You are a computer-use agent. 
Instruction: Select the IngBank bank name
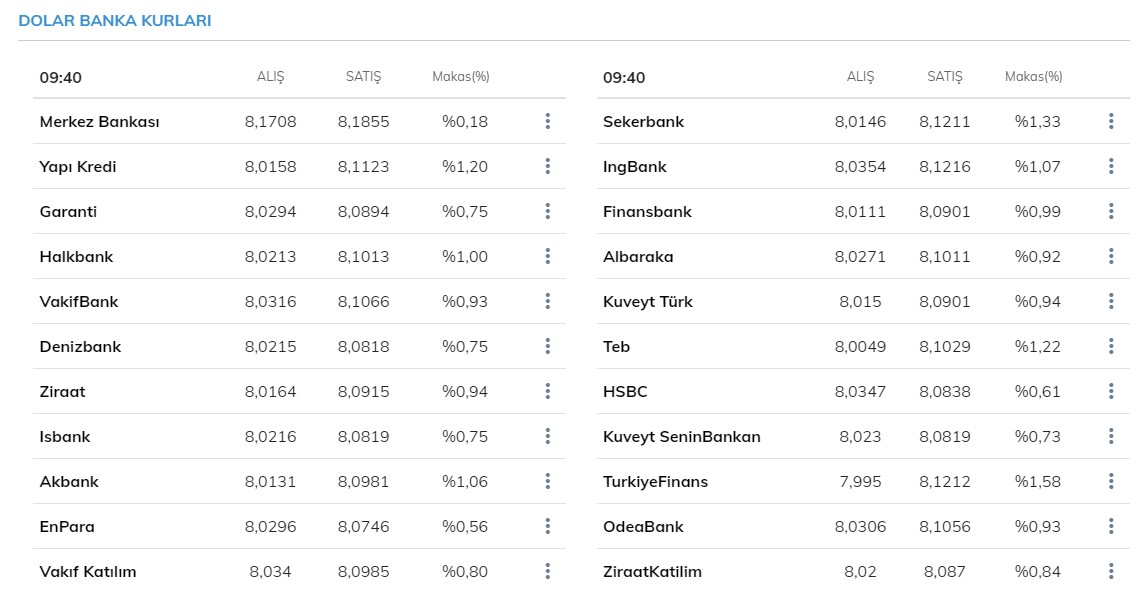pos(634,166)
